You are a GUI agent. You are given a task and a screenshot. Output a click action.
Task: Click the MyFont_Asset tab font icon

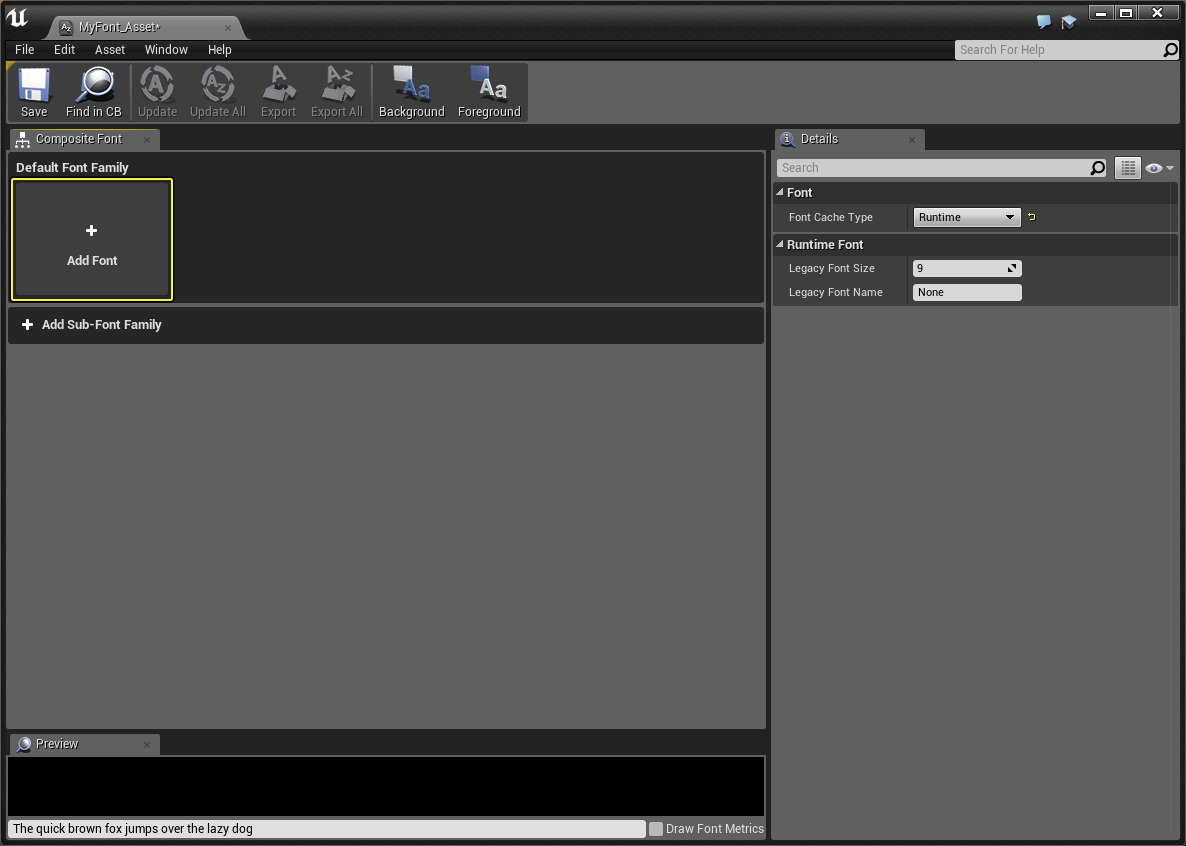click(x=66, y=27)
